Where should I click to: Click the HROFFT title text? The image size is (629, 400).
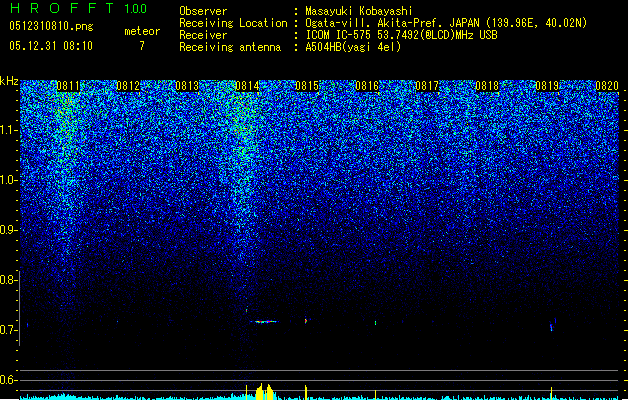(62, 8)
